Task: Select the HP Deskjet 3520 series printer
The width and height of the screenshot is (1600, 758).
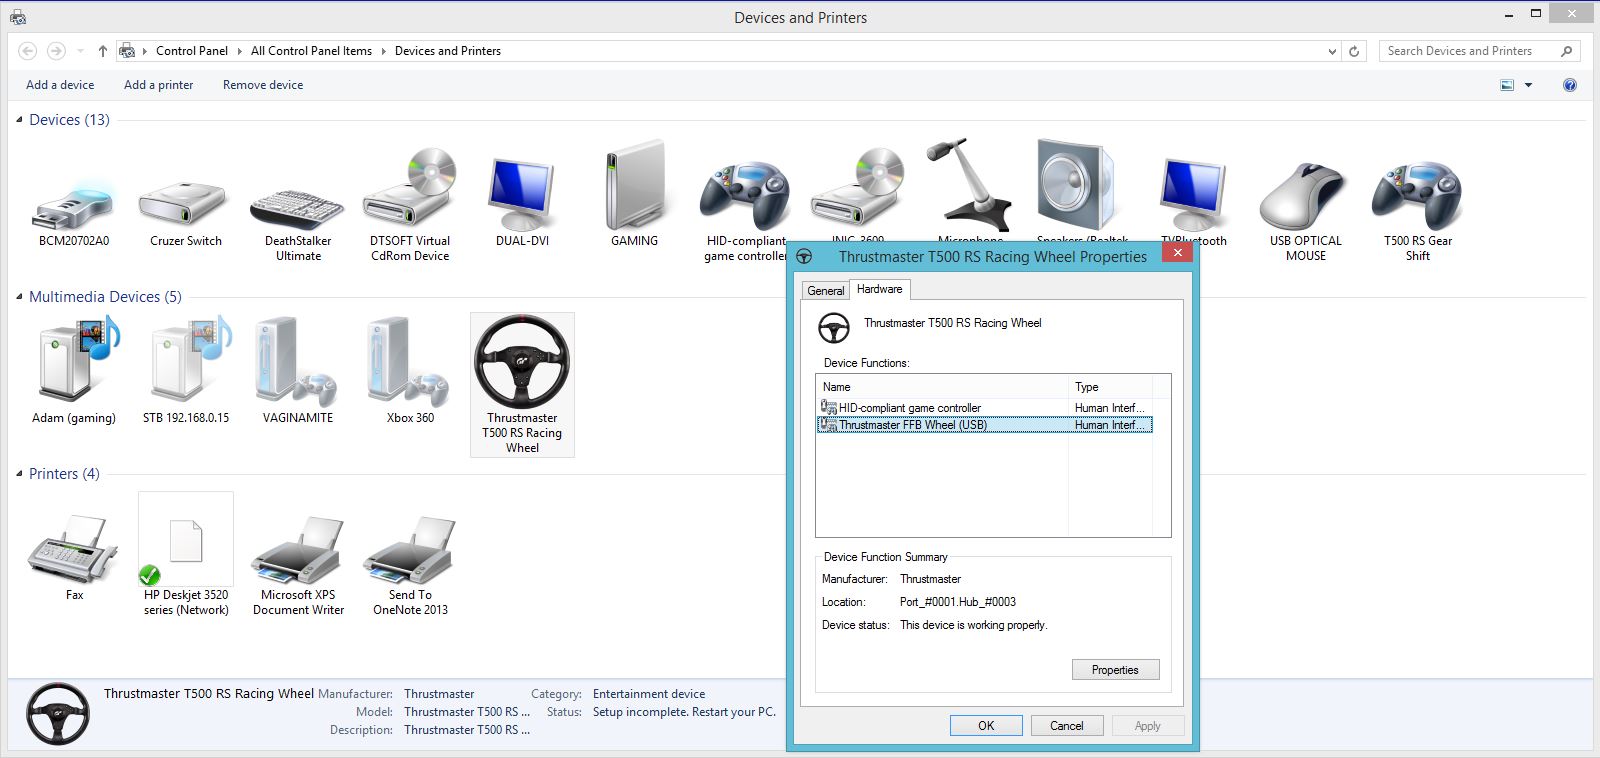Action: click(x=186, y=556)
